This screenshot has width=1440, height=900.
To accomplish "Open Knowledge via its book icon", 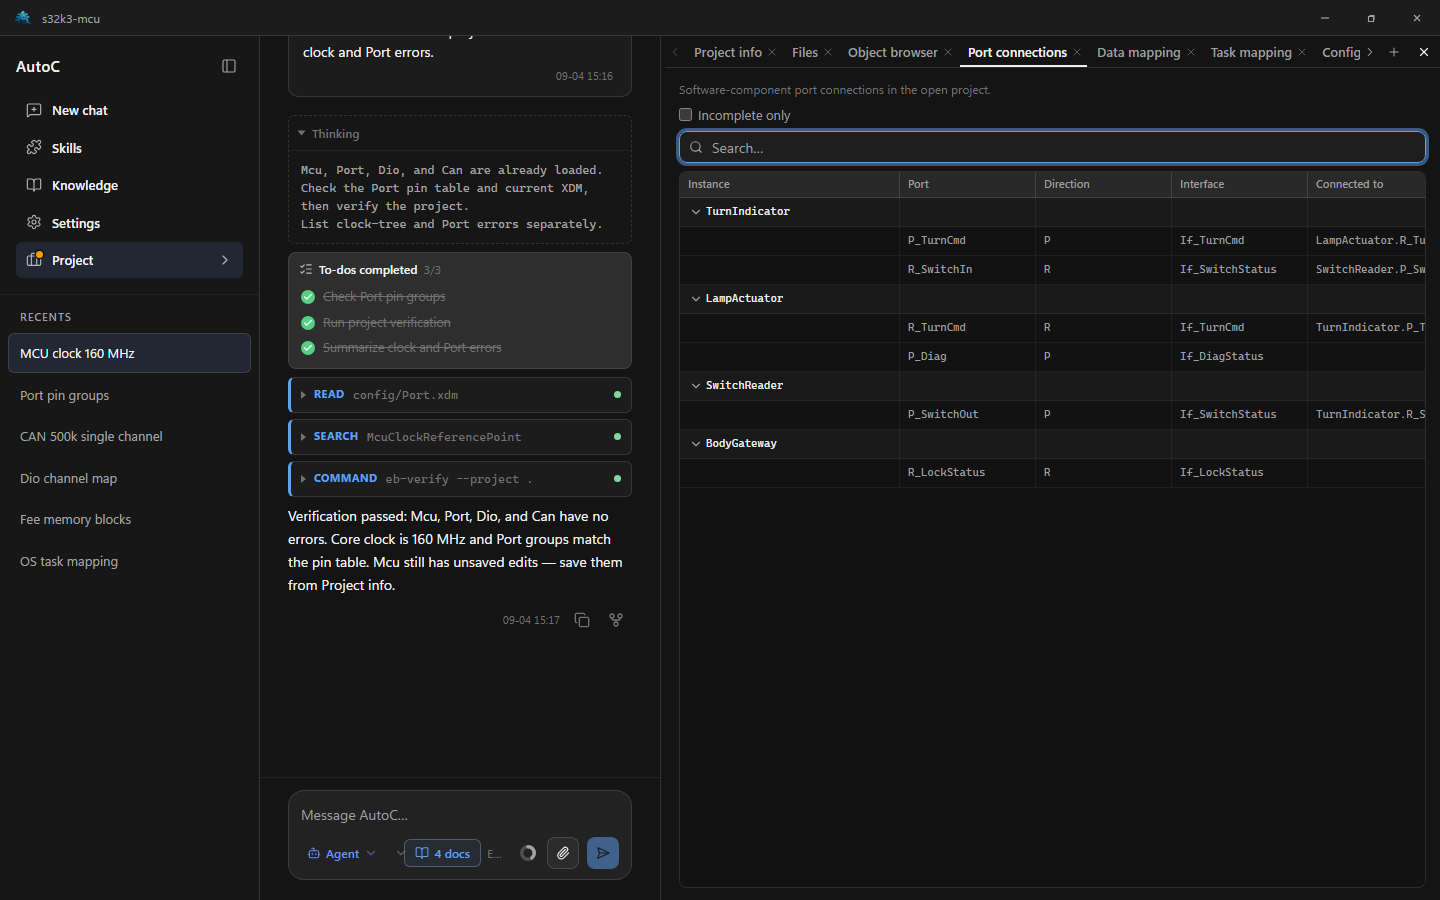I will point(34,185).
